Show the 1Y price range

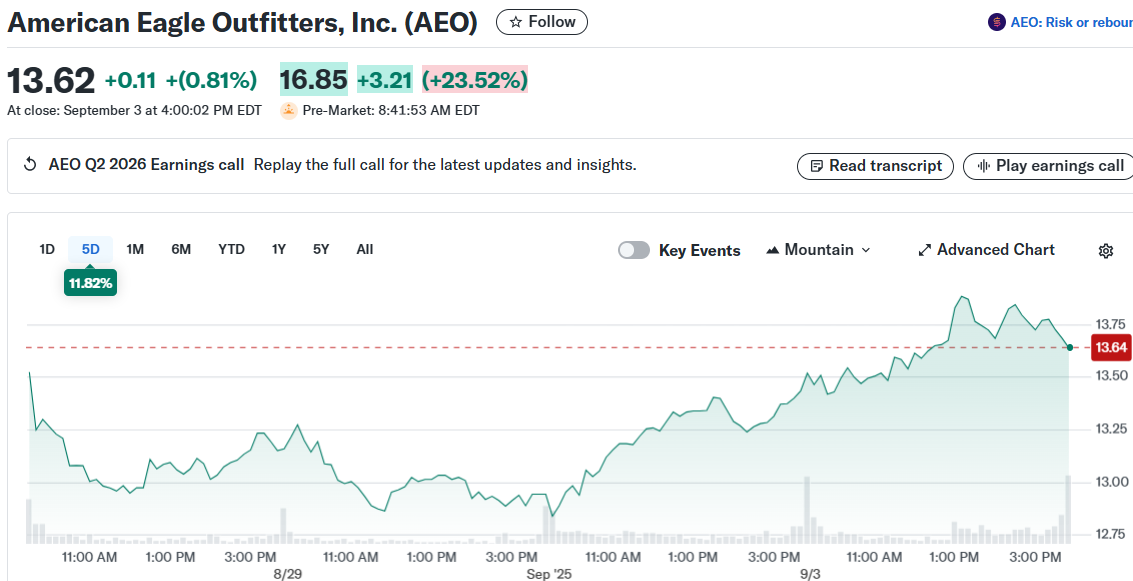[279, 249]
